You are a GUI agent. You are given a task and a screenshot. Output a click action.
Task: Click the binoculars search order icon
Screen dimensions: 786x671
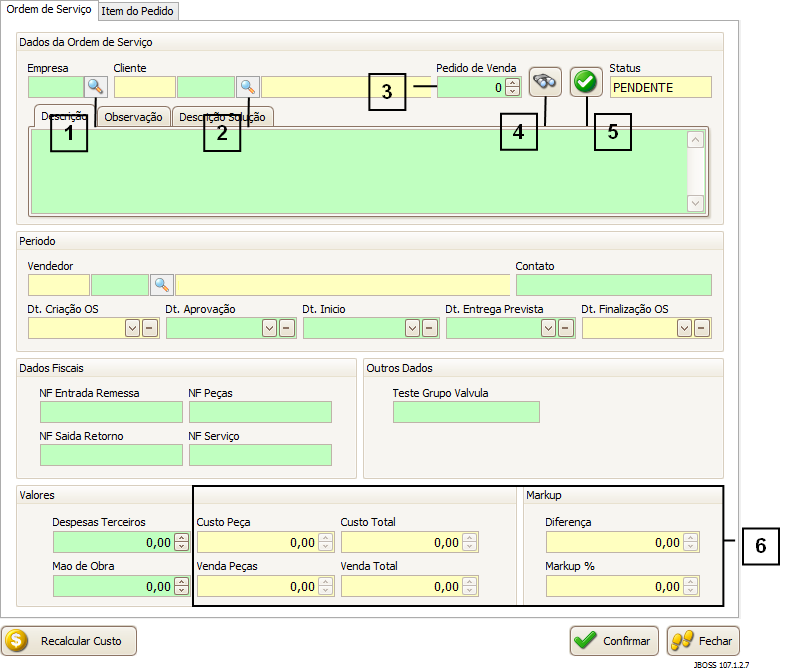pyautogui.click(x=545, y=82)
